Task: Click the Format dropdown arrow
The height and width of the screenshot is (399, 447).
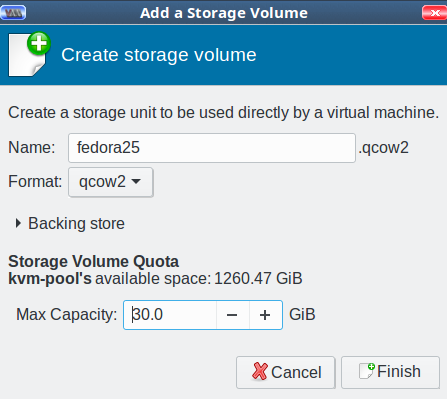Action: [x=136, y=182]
